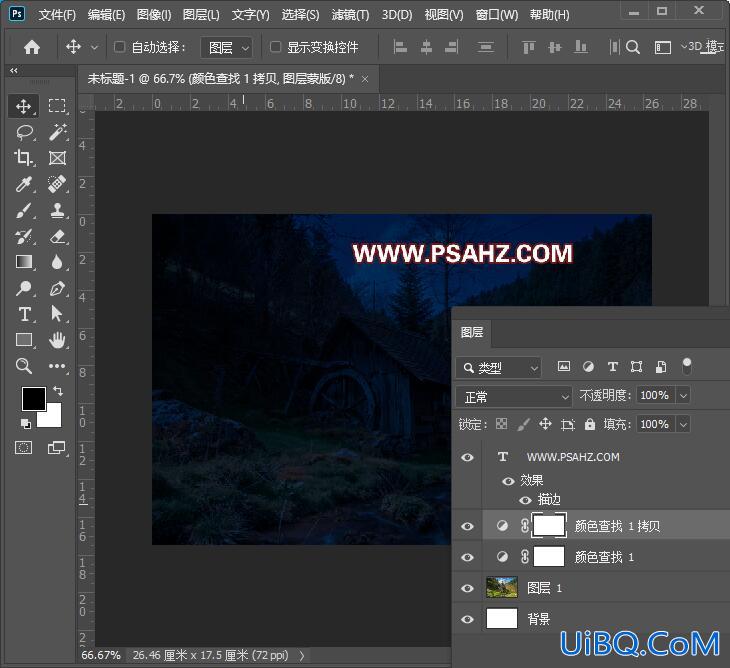Choose the Eraser tool
Screen dimensions: 730x668
click(57, 236)
